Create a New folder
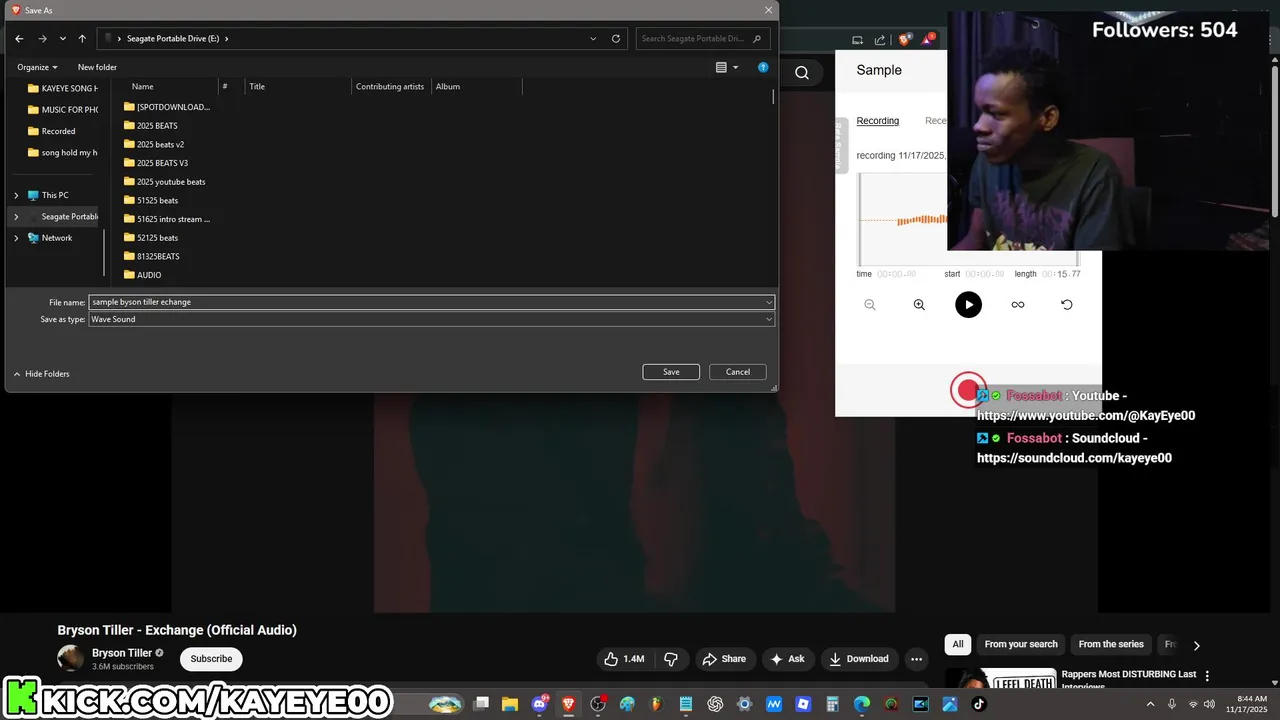This screenshot has height=720, width=1280. click(x=97, y=67)
